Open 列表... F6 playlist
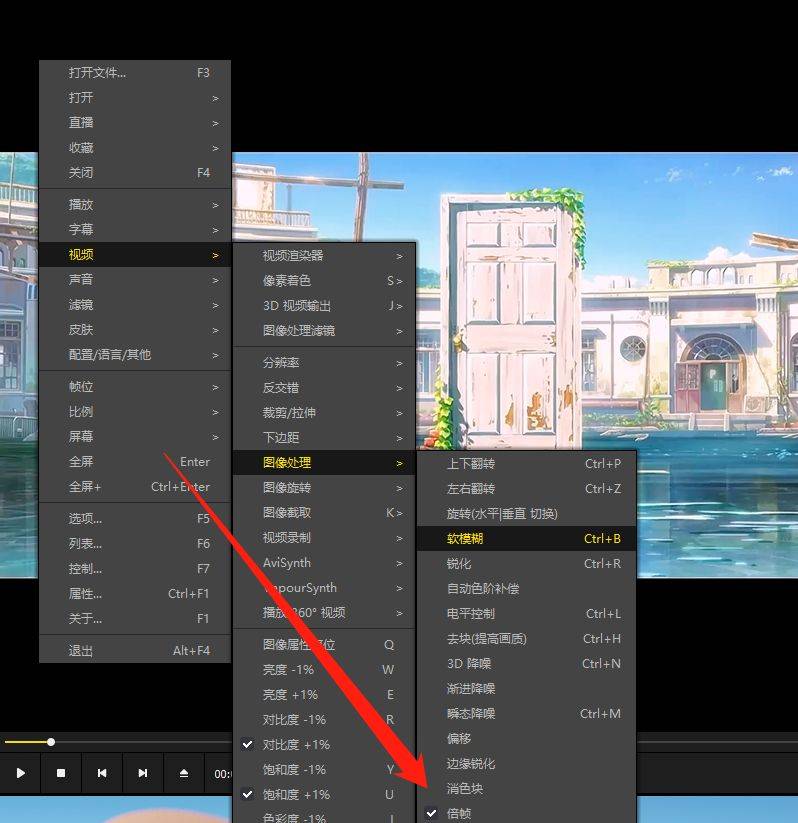The height and width of the screenshot is (823, 798). [135, 544]
